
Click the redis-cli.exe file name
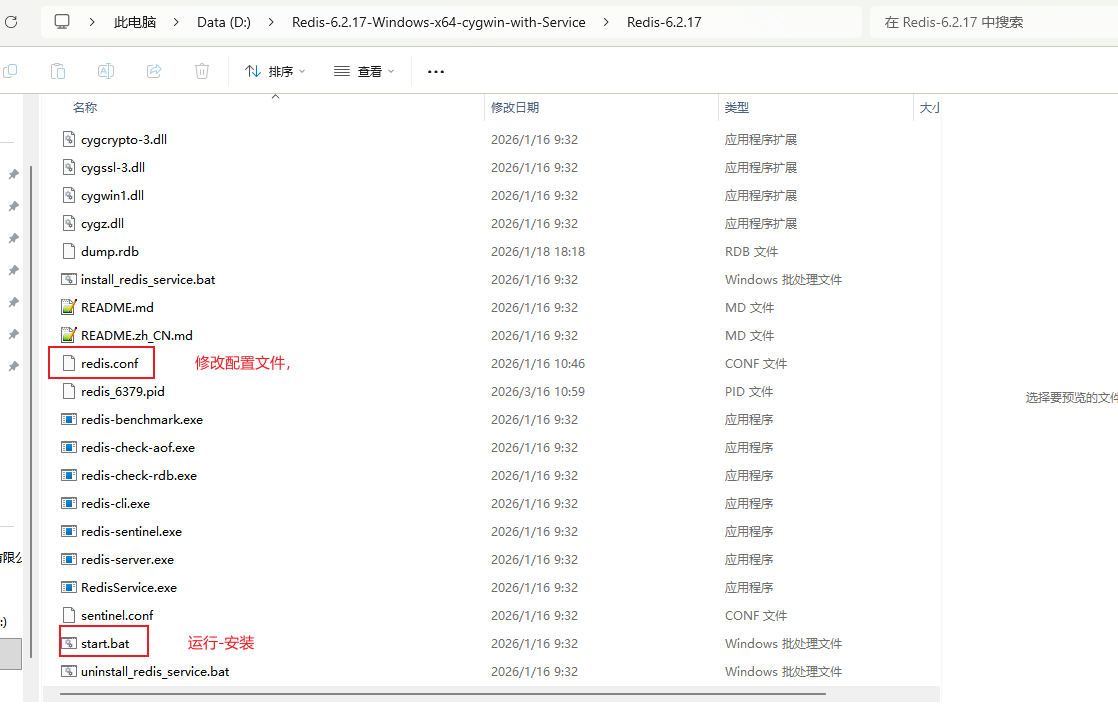coord(116,503)
